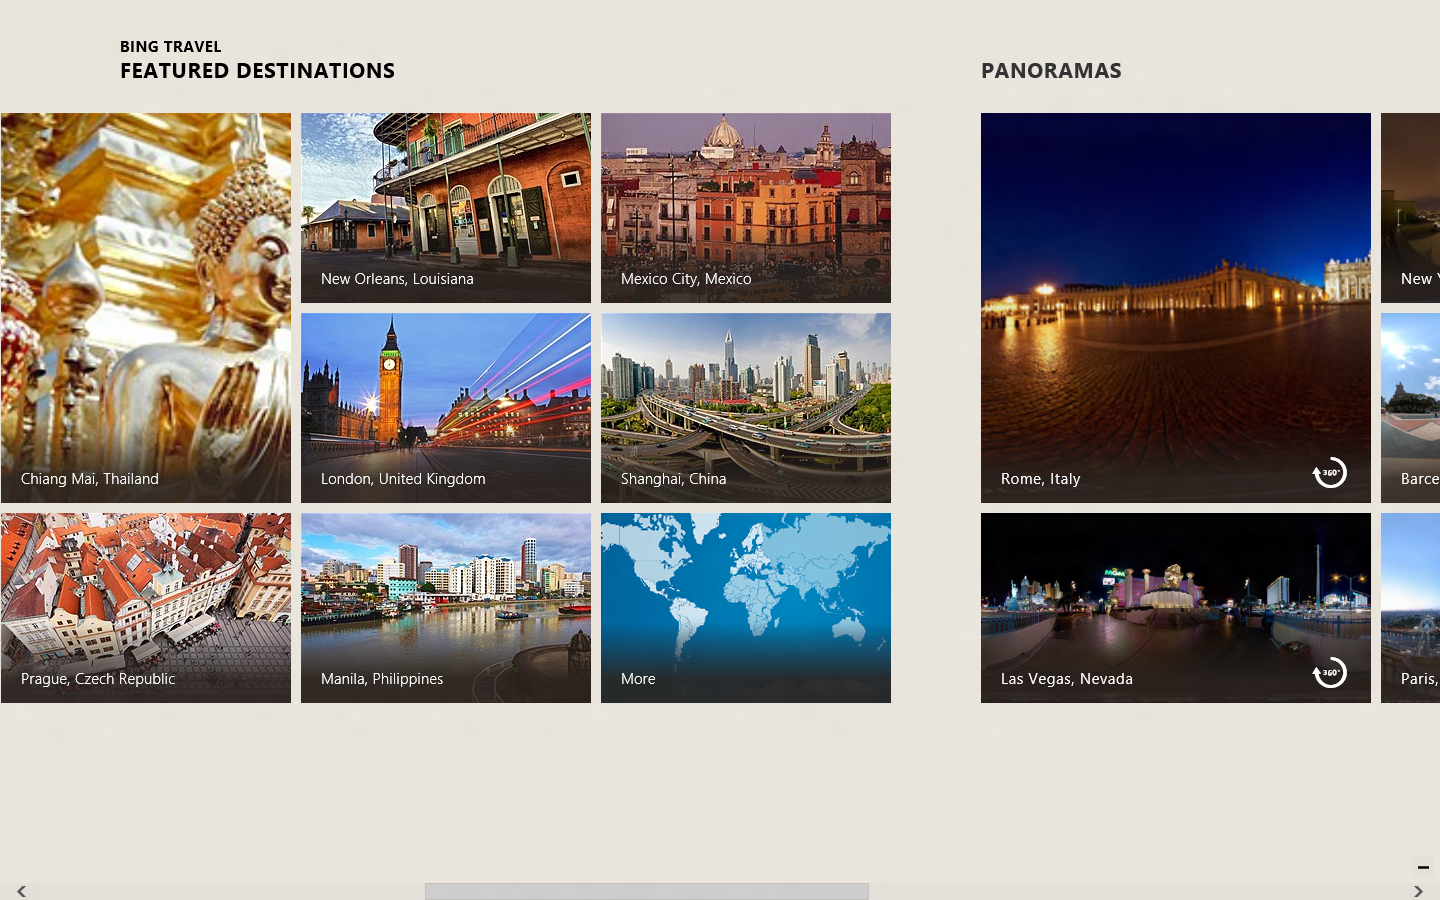The height and width of the screenshot is (900, 1440).
Task: Open the More destinations world map tile
Action: [x=746, y=607]
